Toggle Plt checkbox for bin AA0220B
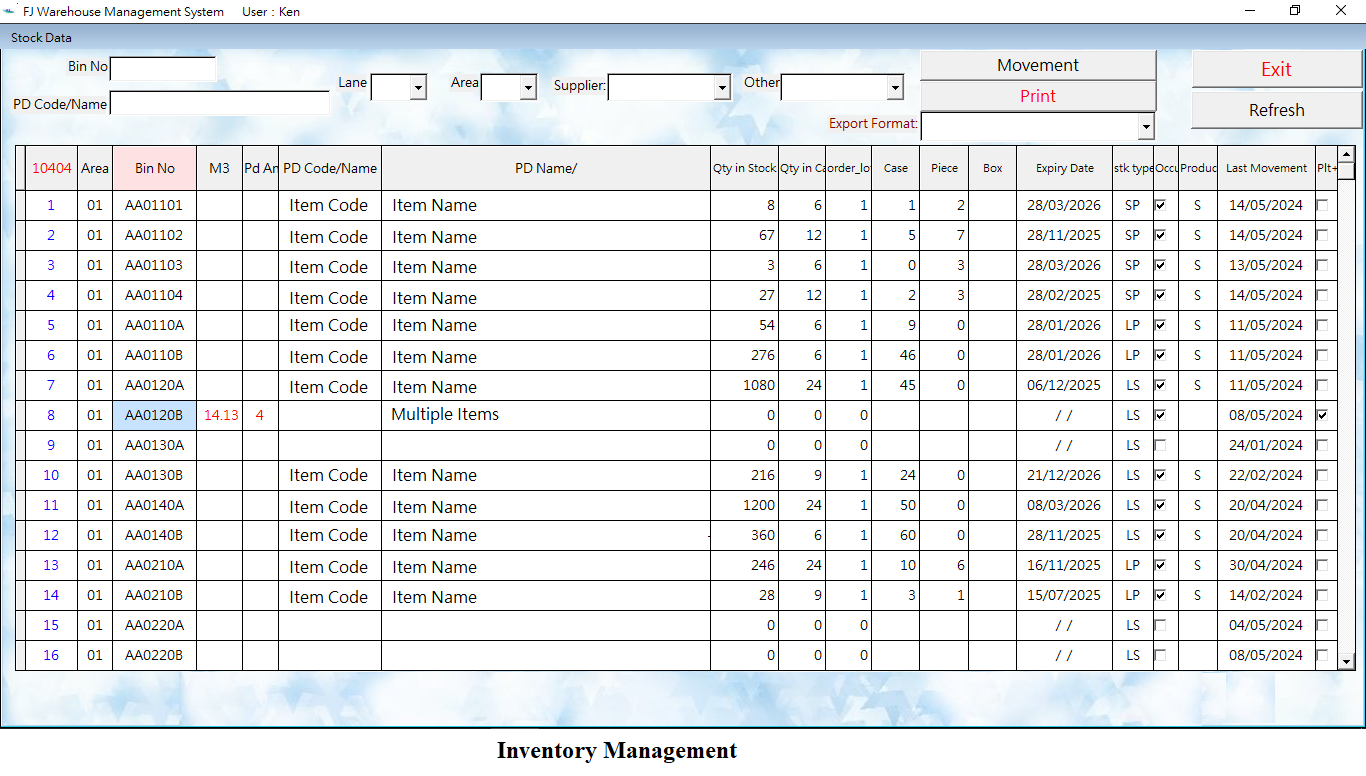 [x=1322, y=655]
